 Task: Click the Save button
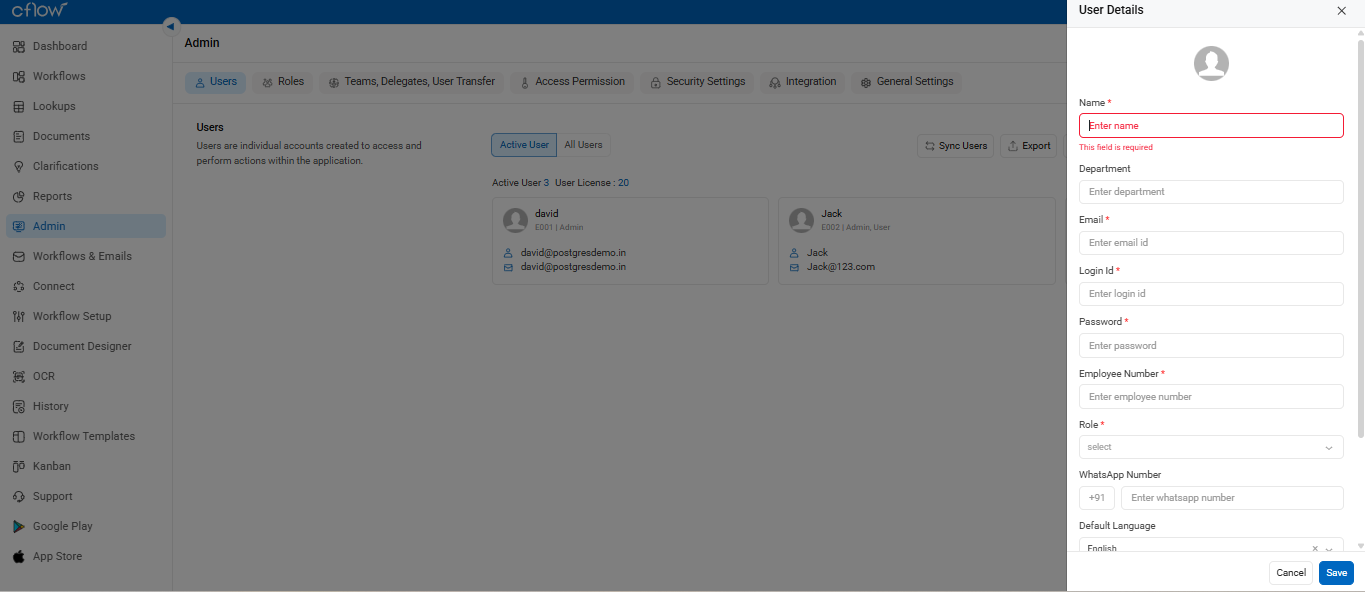pyautogui.click(x=1336, y=573)
